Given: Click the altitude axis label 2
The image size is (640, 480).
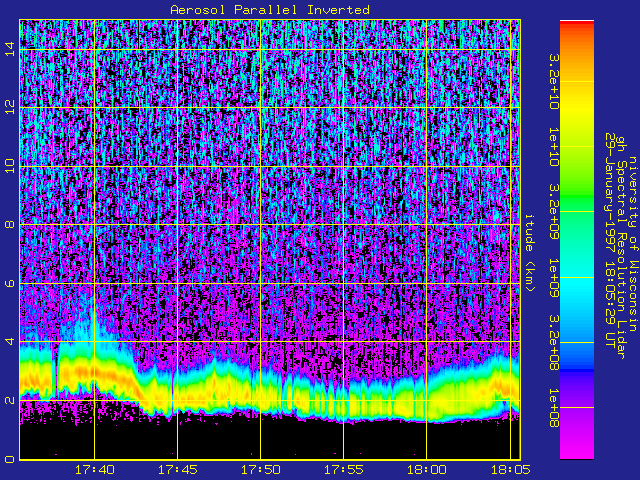Looking at the screenshot, I should 10,400.
